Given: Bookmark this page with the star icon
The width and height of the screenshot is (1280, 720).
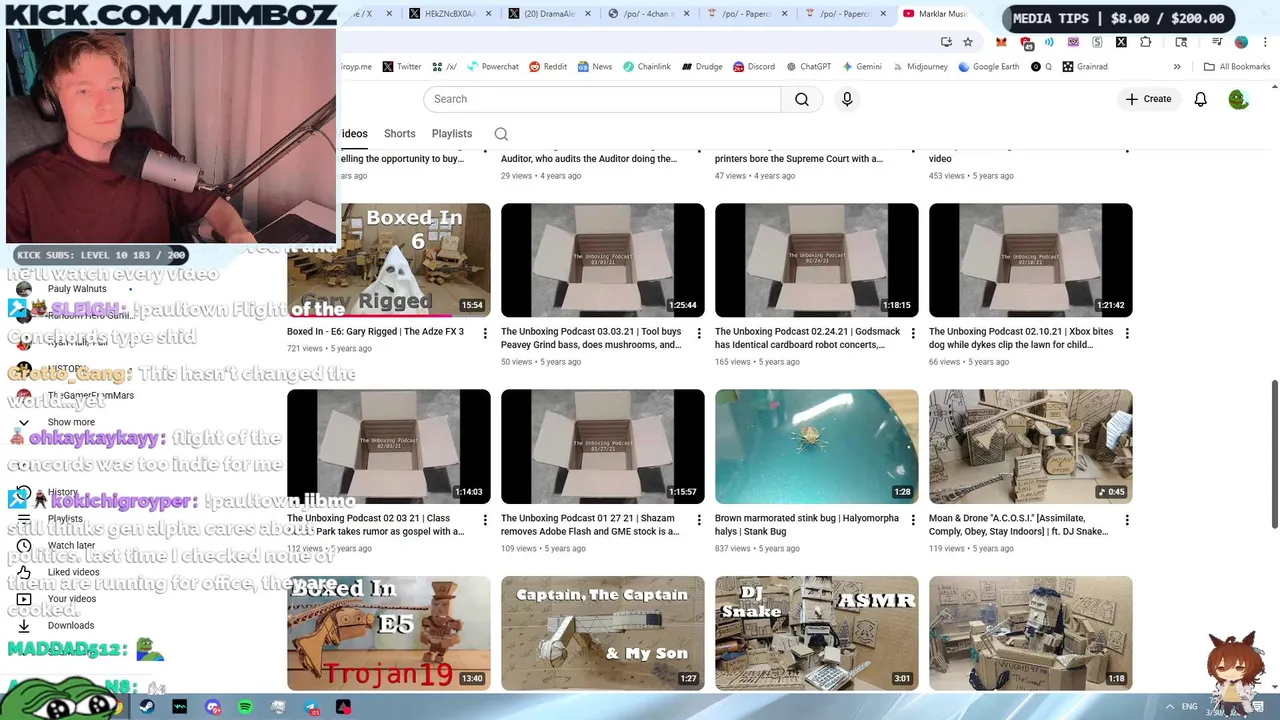Looking at the screenshot, I should (968, 42).
